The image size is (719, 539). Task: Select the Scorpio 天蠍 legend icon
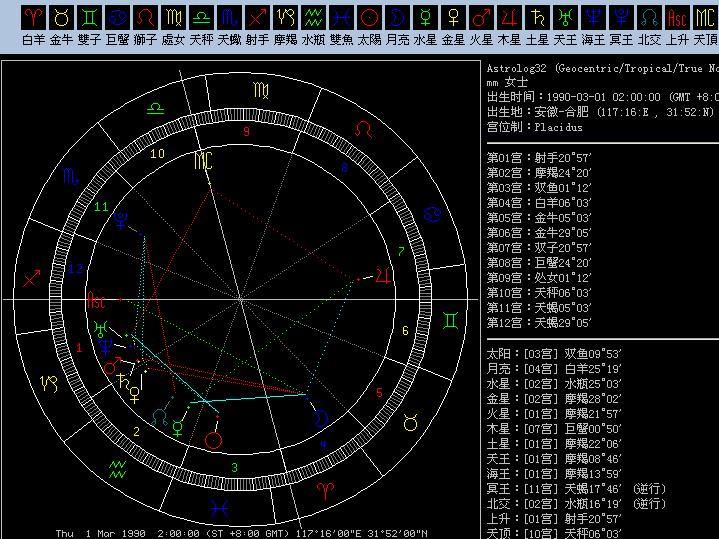[x=229, y=17]
